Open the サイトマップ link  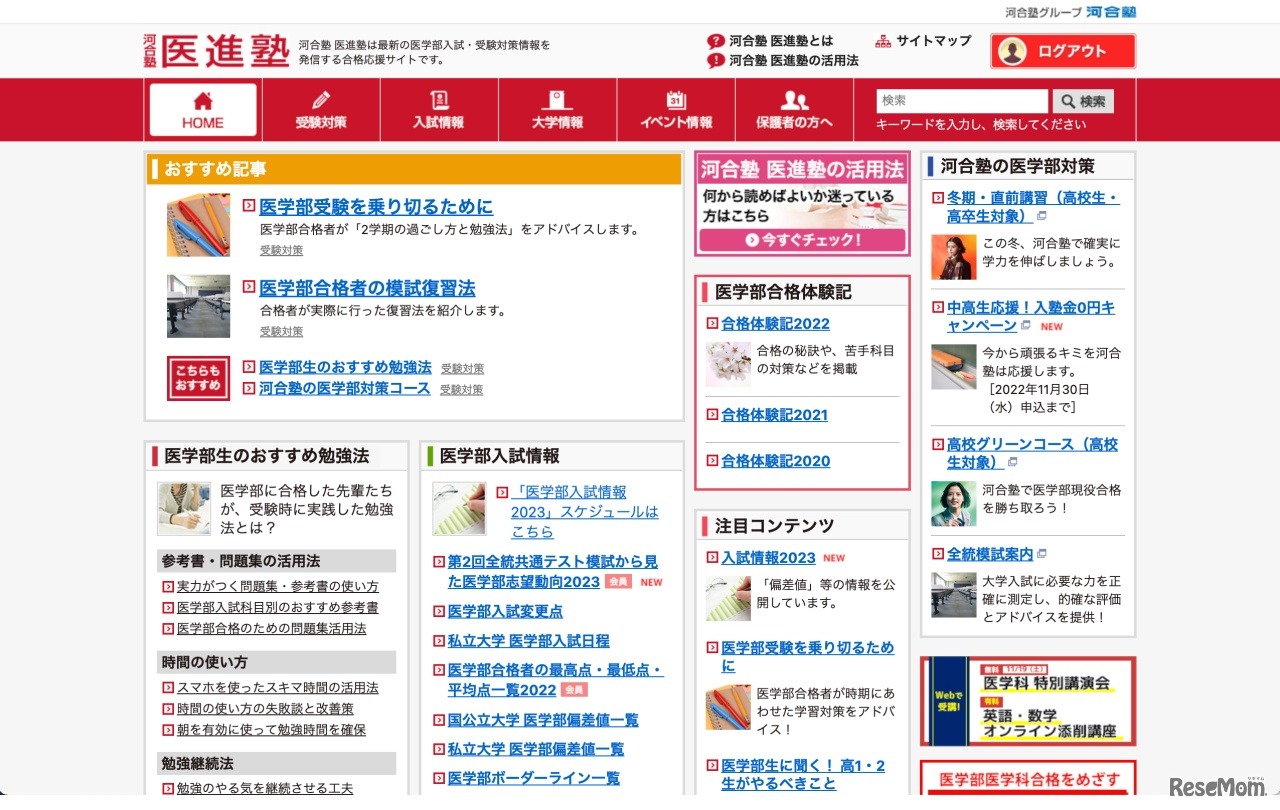coord(933,41)
